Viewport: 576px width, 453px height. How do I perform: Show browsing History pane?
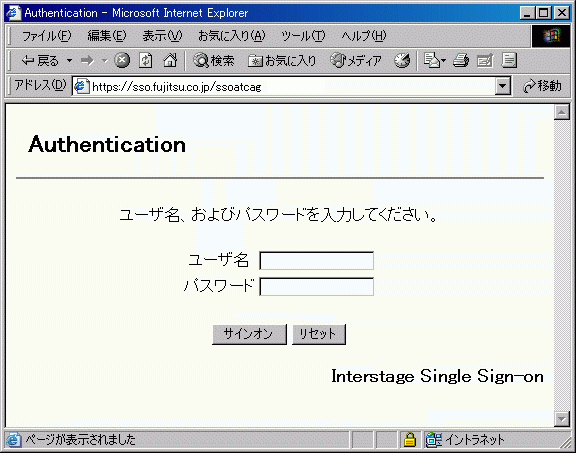tap(402, 60)
